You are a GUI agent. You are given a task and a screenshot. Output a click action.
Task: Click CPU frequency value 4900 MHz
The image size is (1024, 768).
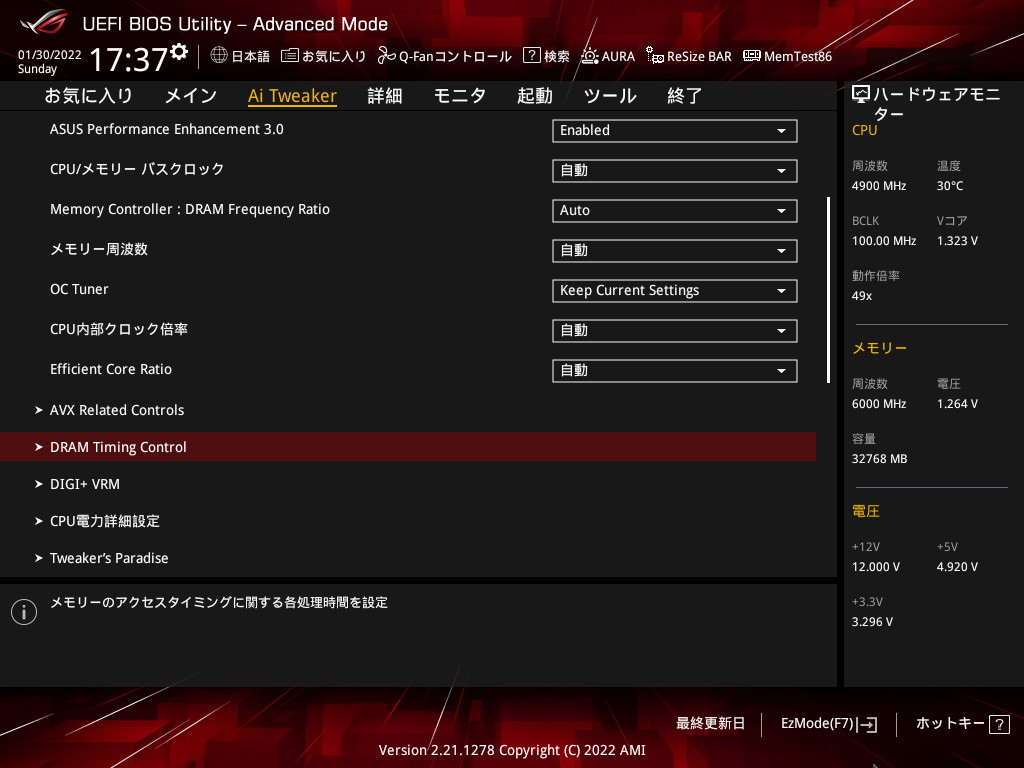pyautogui.click(x=879, y=186)
